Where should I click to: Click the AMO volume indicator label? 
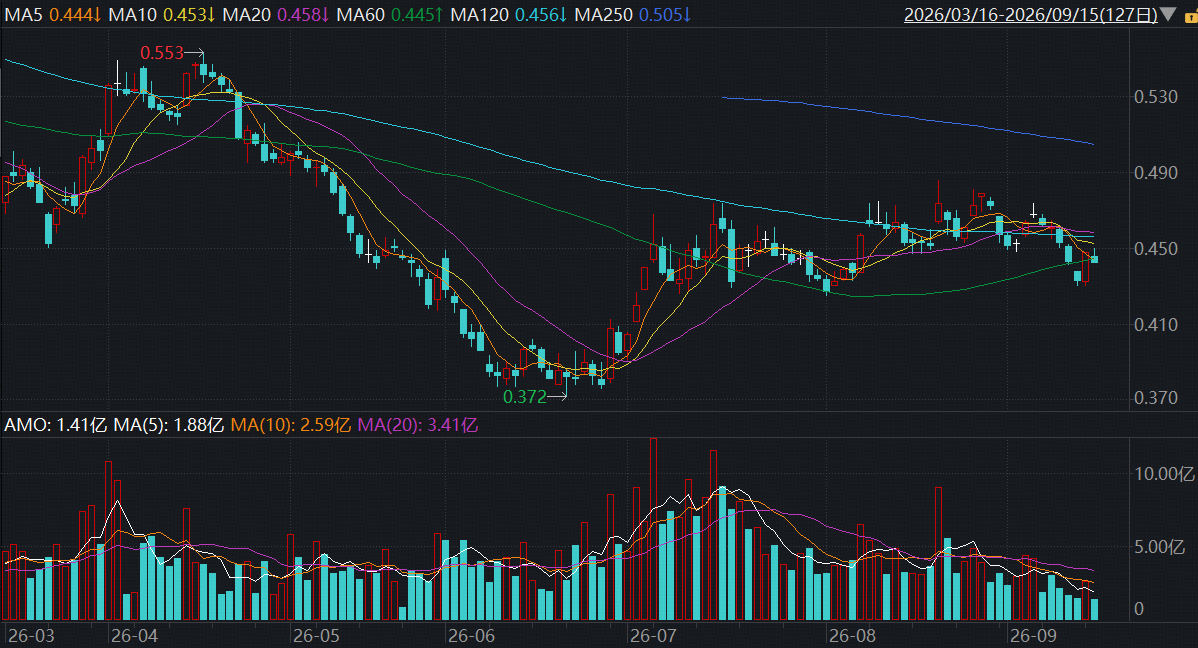[56, 425]
